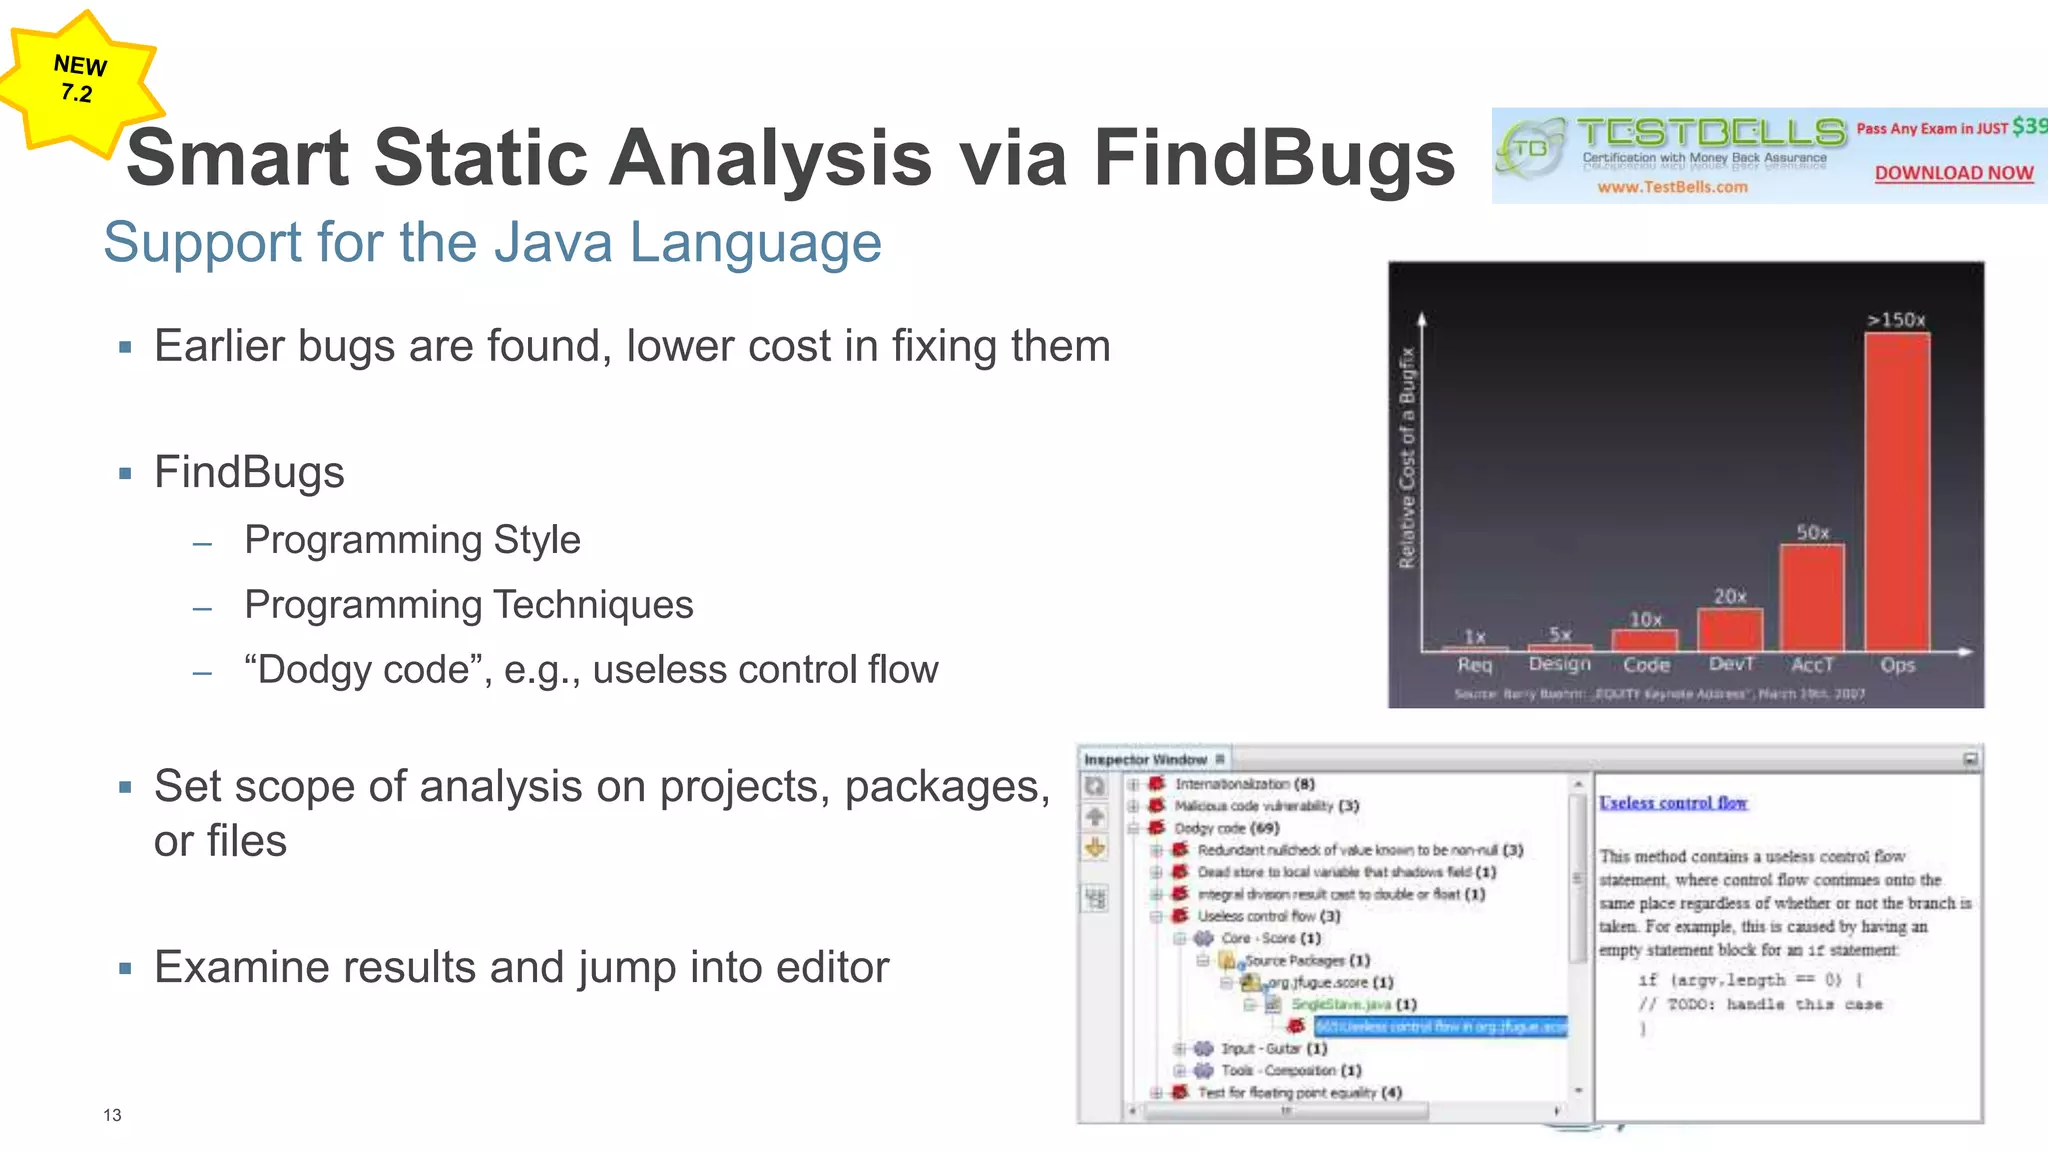Screen dimensions: 2048x1152
Task: Select the grouping icon at the toolbar bottom
Action: (x=1097, y=896)
